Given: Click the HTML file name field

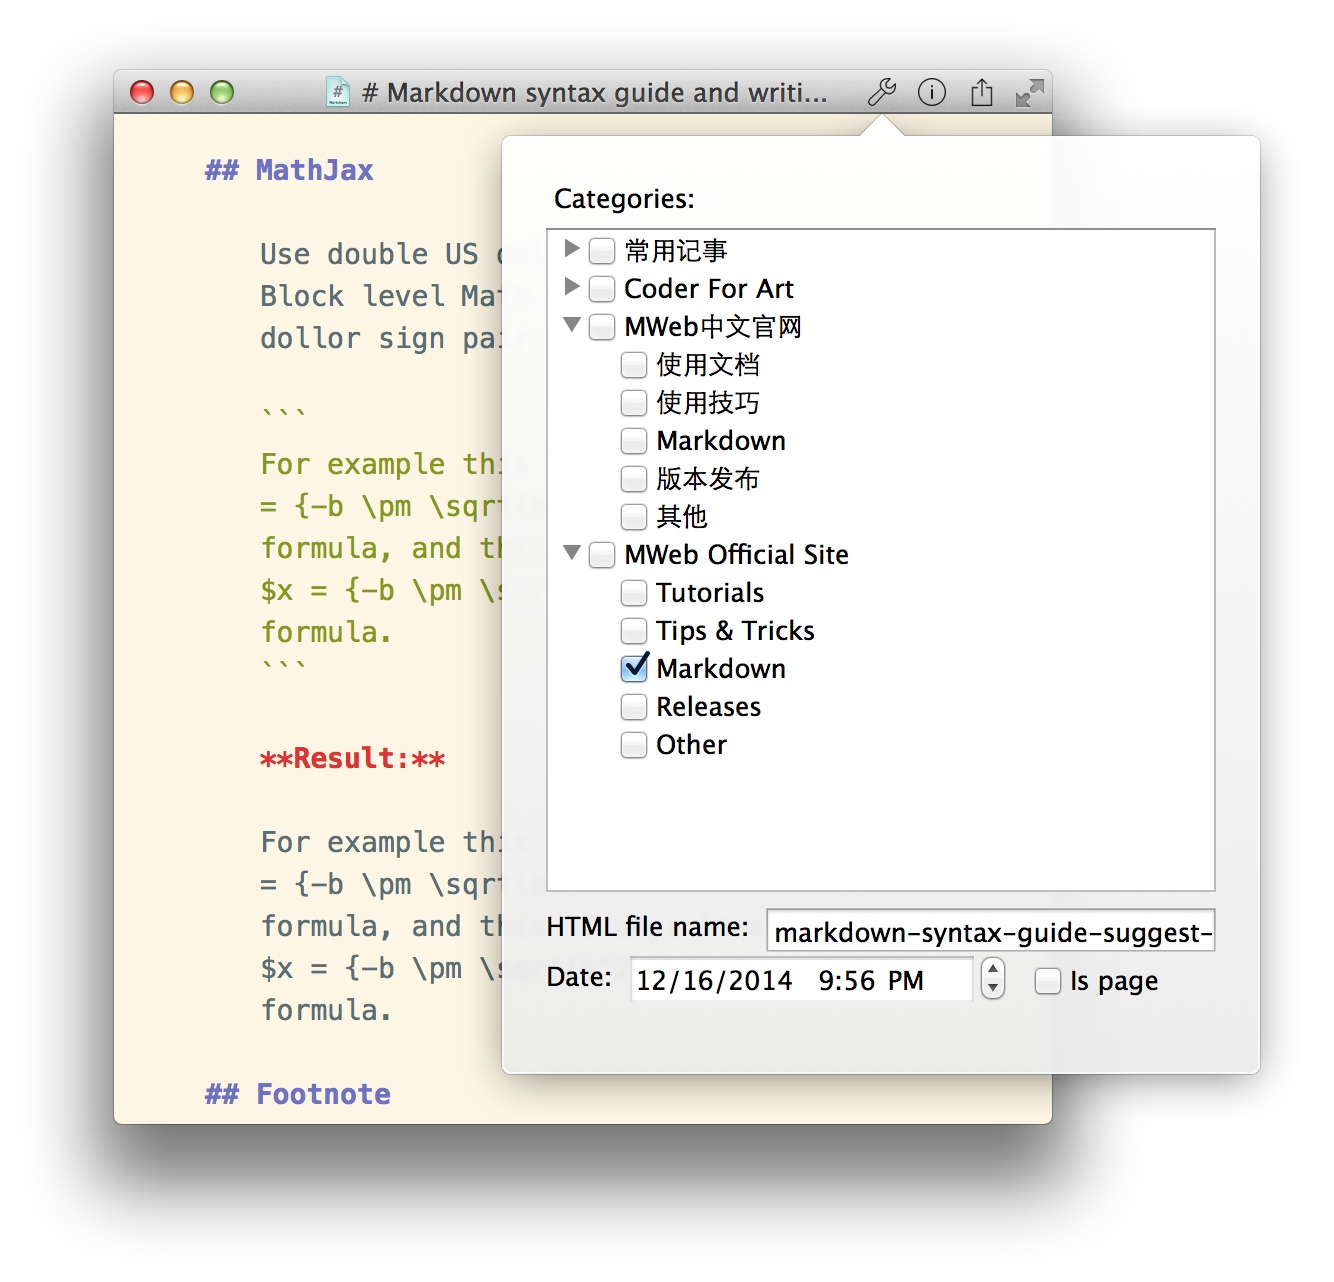Looking at the screenshot, I should pos(990,932).
